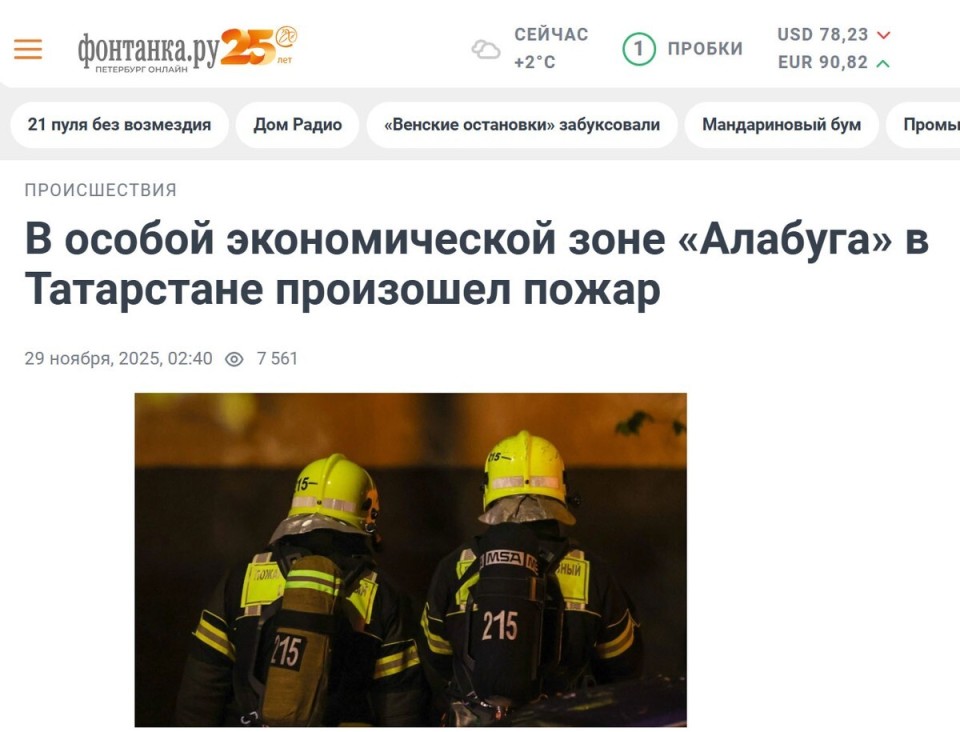The width and height of the screenshot is (960, 732).
Task: Click the USD 78,23 exchange rate
Action: 822,34
